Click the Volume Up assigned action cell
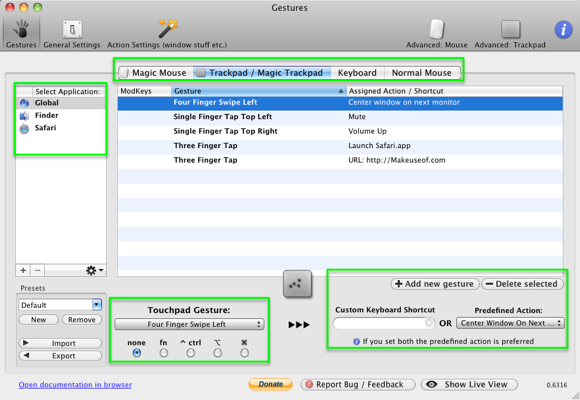Image resolution: width=580 pixels, height=400 pixels. coord(367,131)
